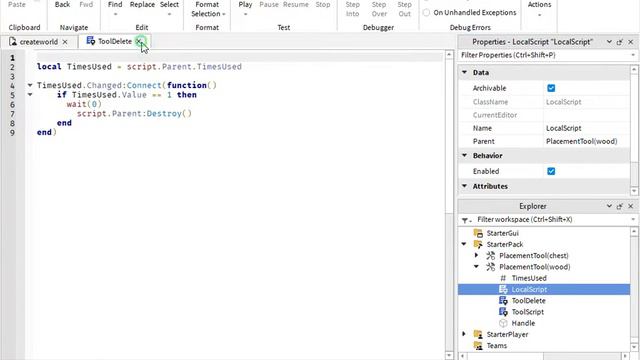Screen dimensions: 640x360
Task: Click the Explorer filter funnel icon
Action: pos(465,220)
